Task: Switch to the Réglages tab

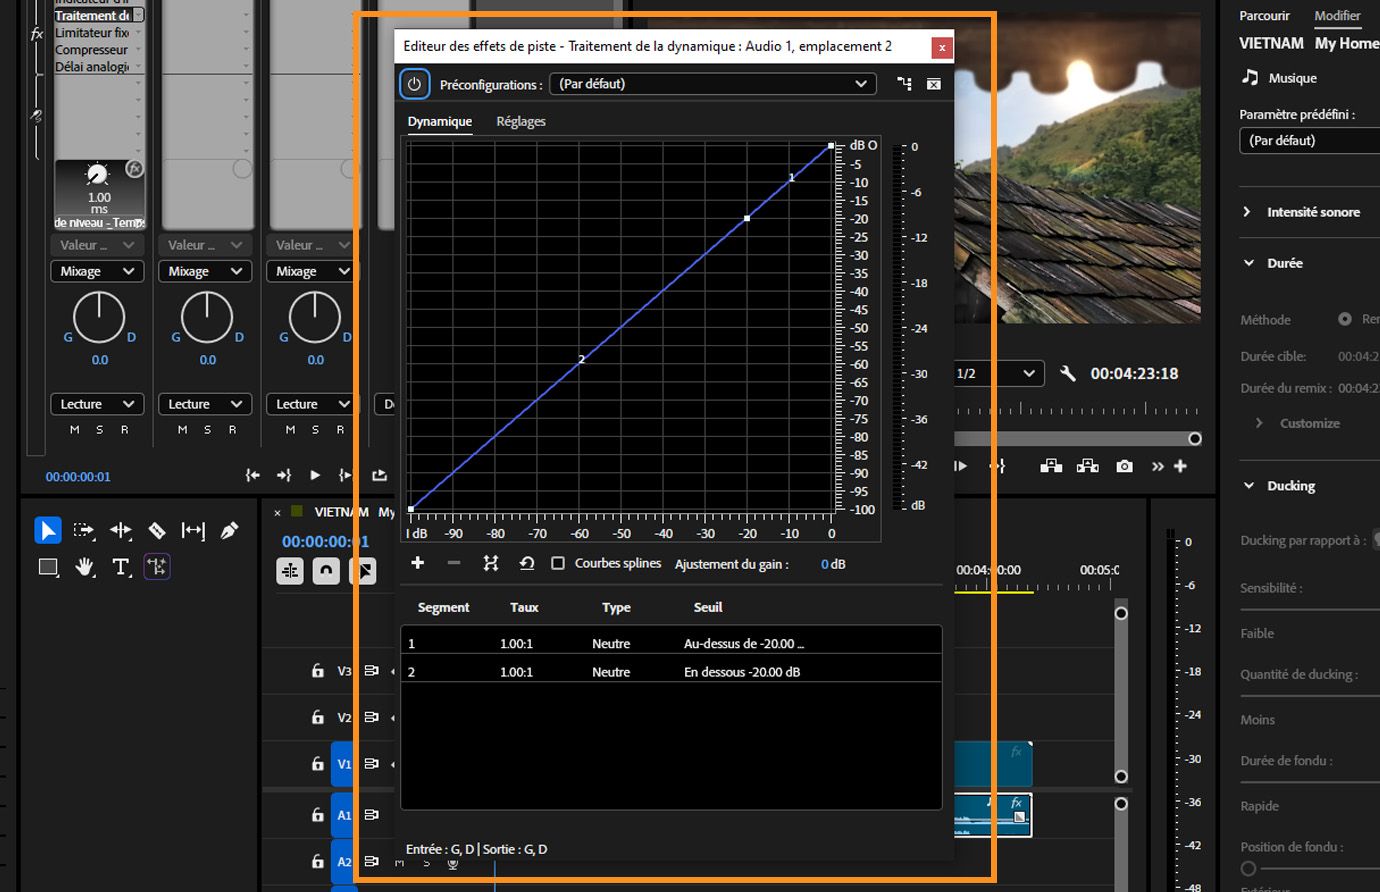Action: click(x=520, y=121)
